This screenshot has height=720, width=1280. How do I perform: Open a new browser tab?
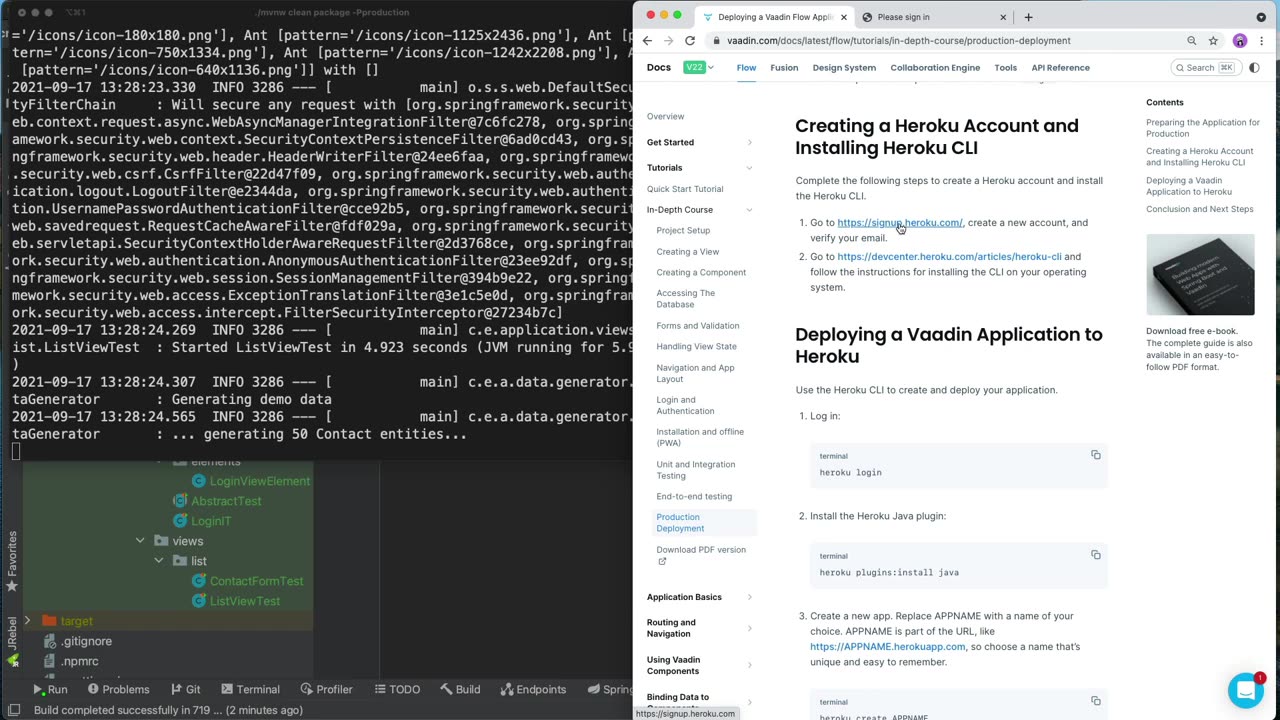[1027, 17]
